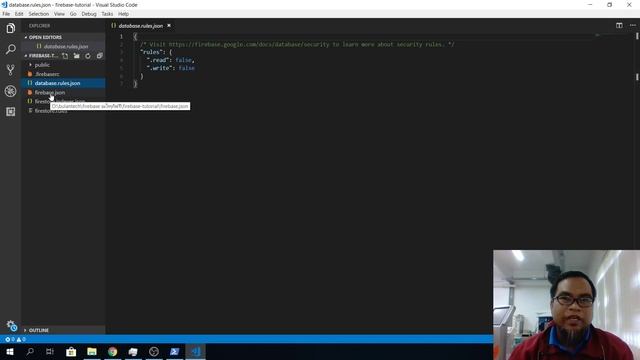Viewport: 640px width, 360px height.
Task: Open the editor More Actions ellipsis
Action: pyautogui.click(x=633, y=25)
